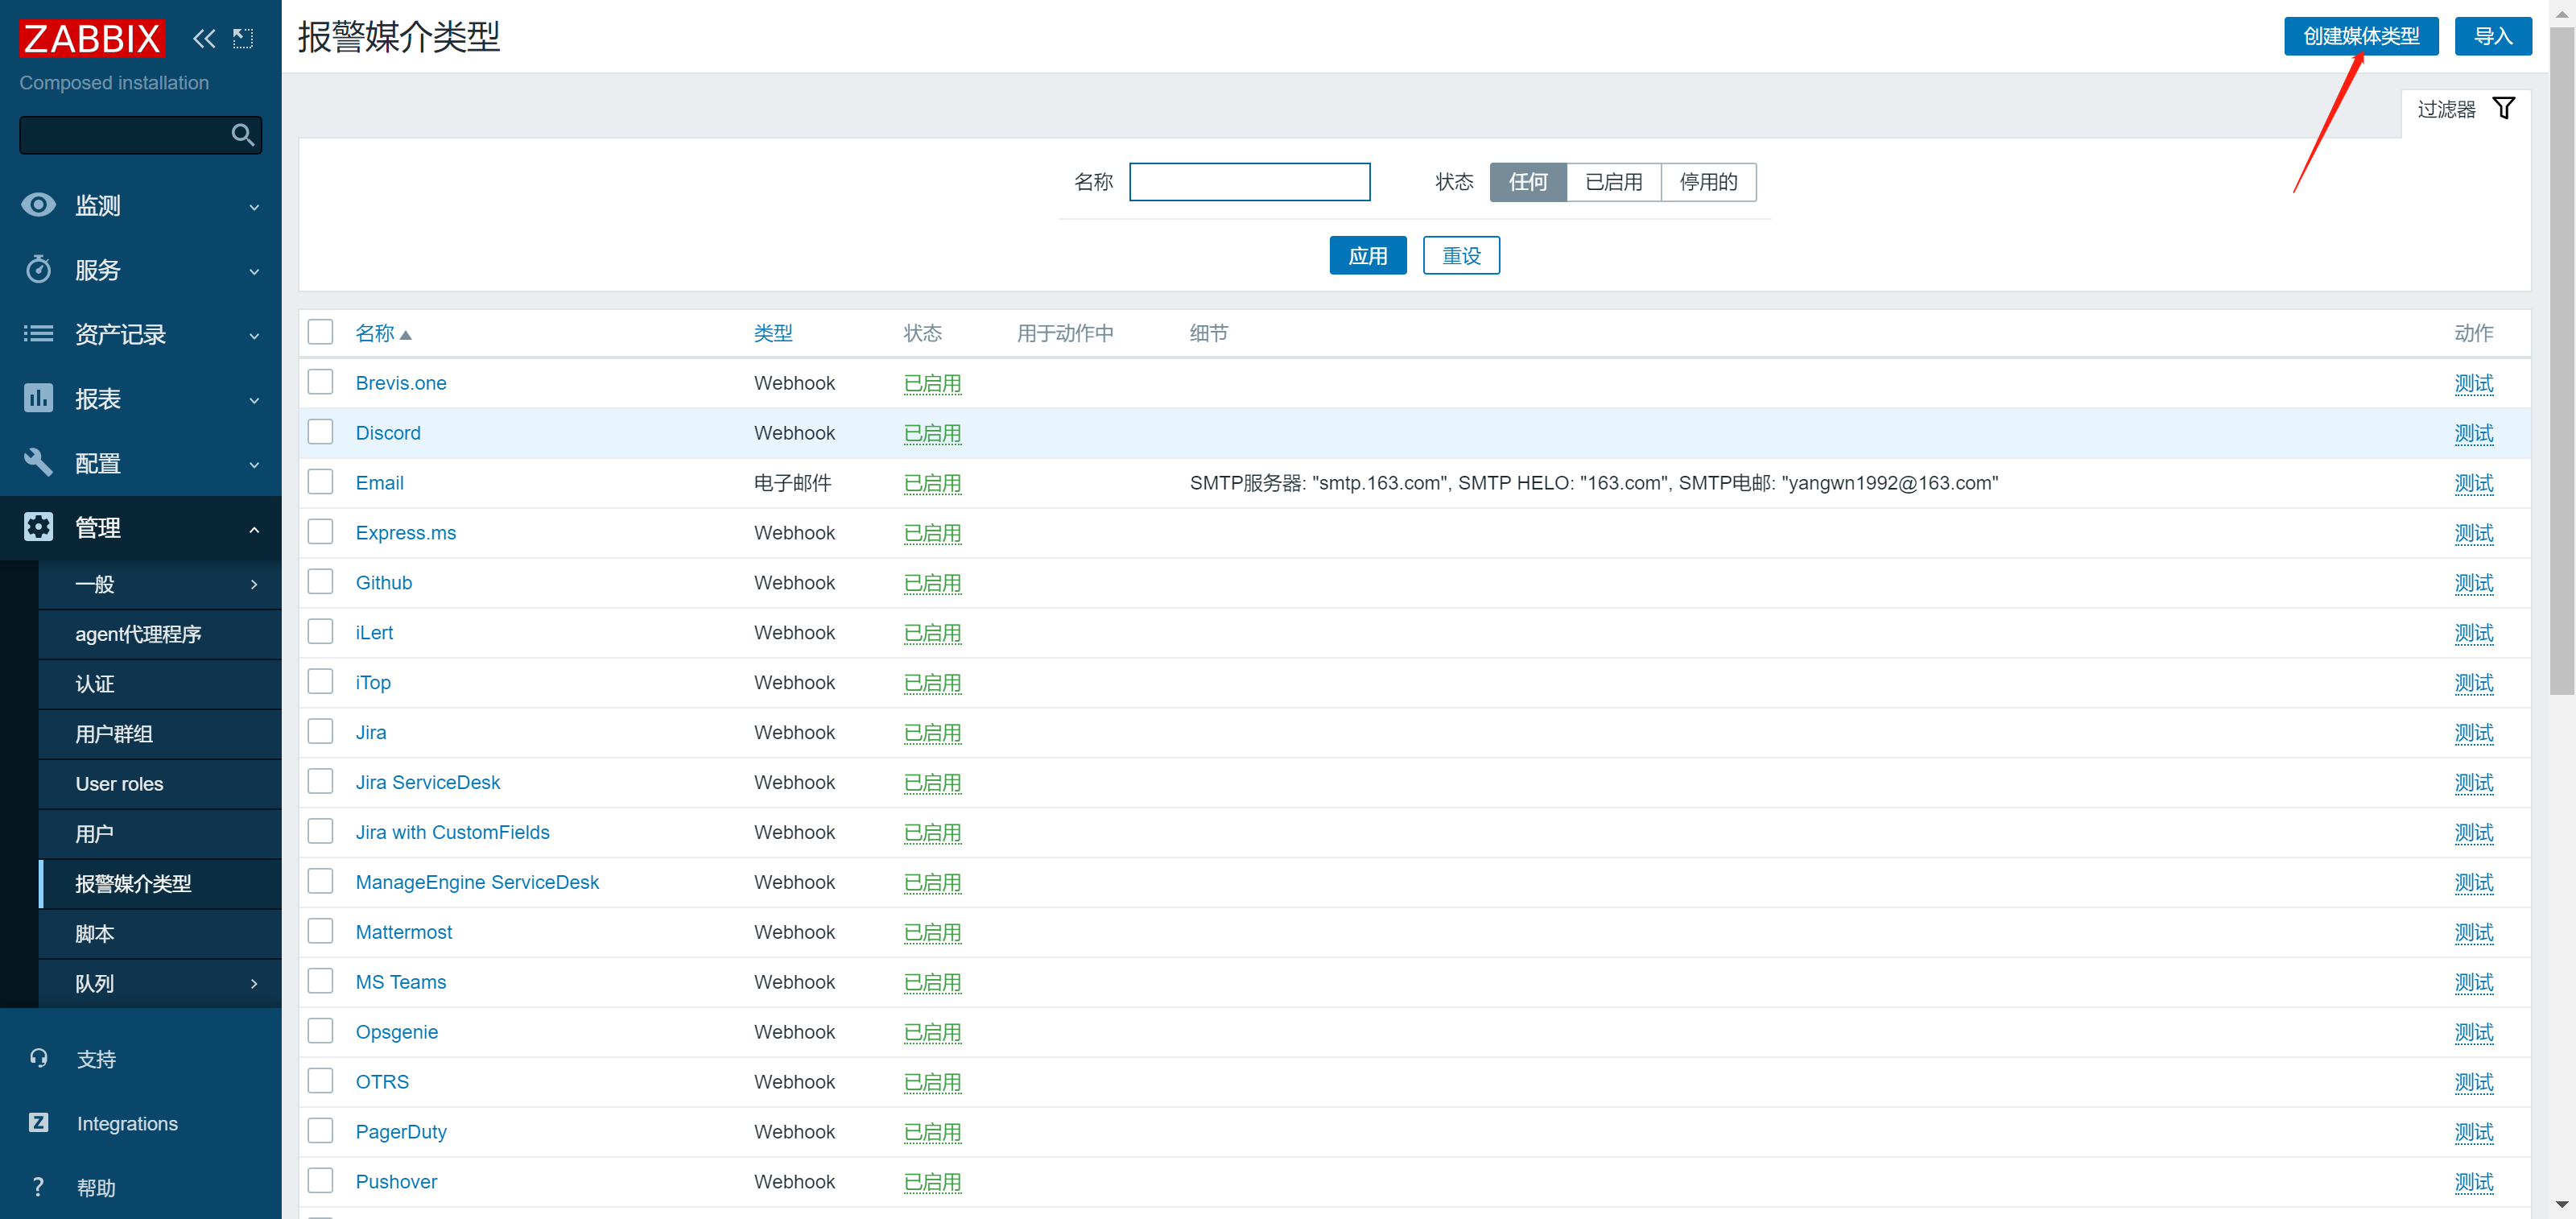The width and height of the screenshot is (2576, 1219).
Task: Click the 名称 filter input field
Action: (x=1249, y=182)
